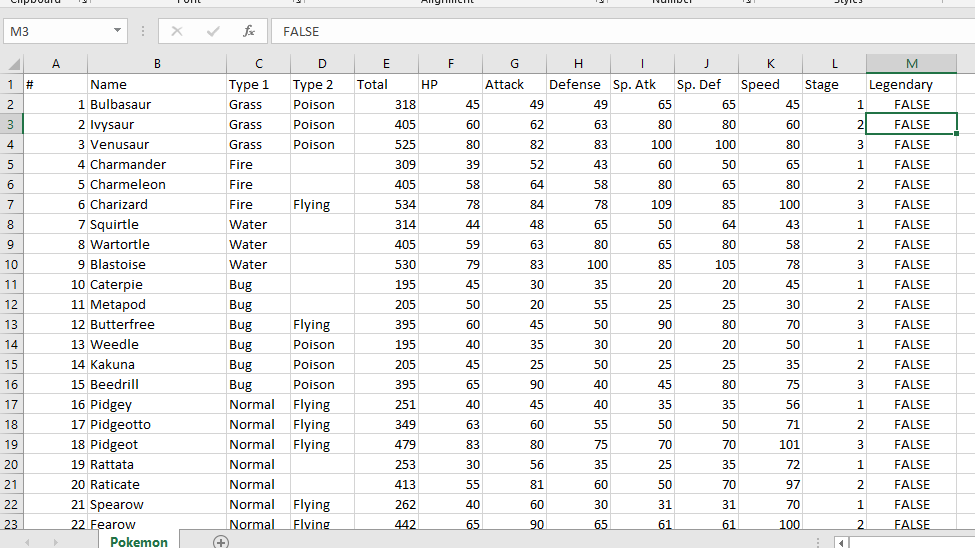Click the Attack header cell

(x=514, y=84)
